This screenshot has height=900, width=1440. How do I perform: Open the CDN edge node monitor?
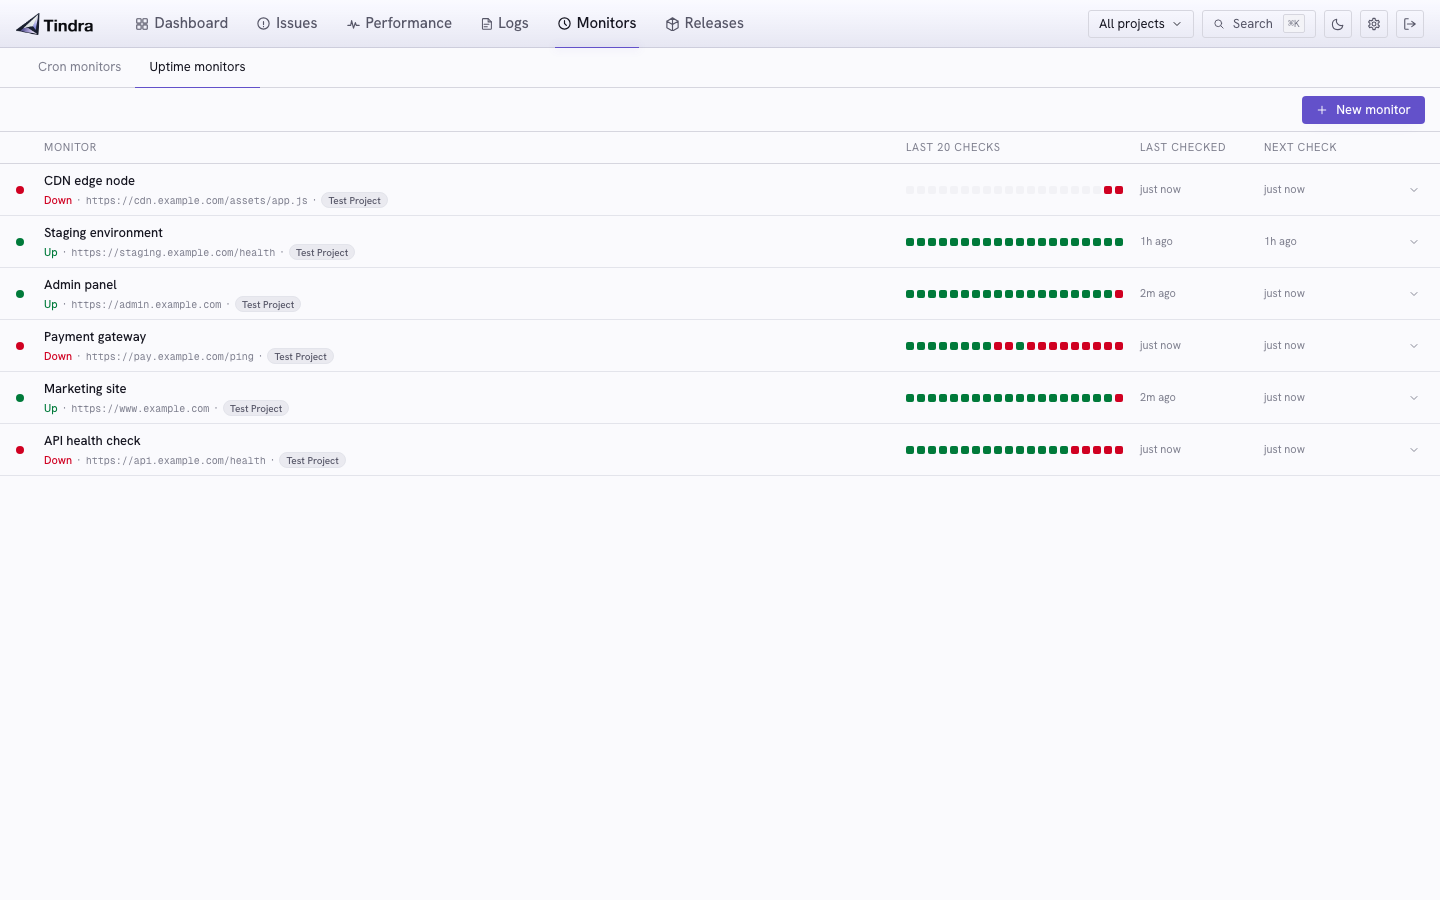click(x=89, y=181)
